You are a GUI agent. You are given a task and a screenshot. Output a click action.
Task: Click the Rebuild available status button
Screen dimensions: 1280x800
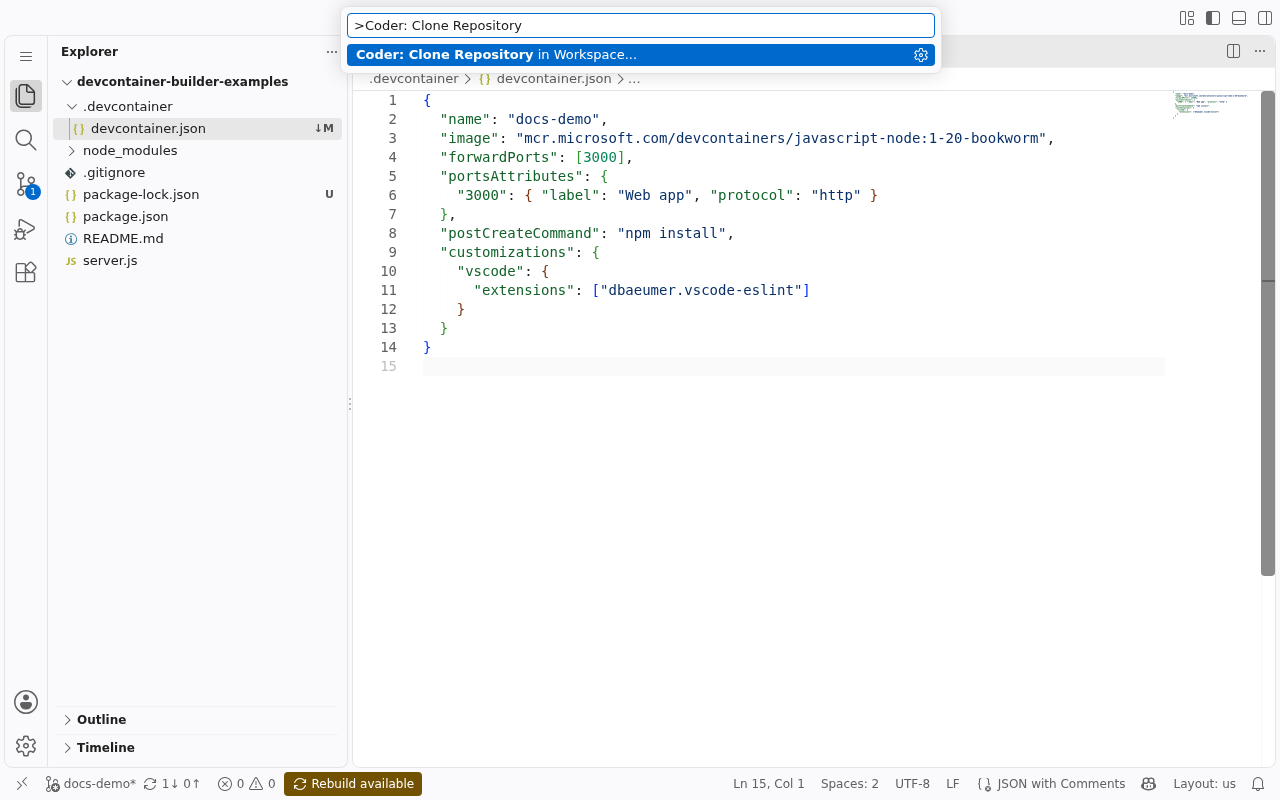tap(353, 784)
